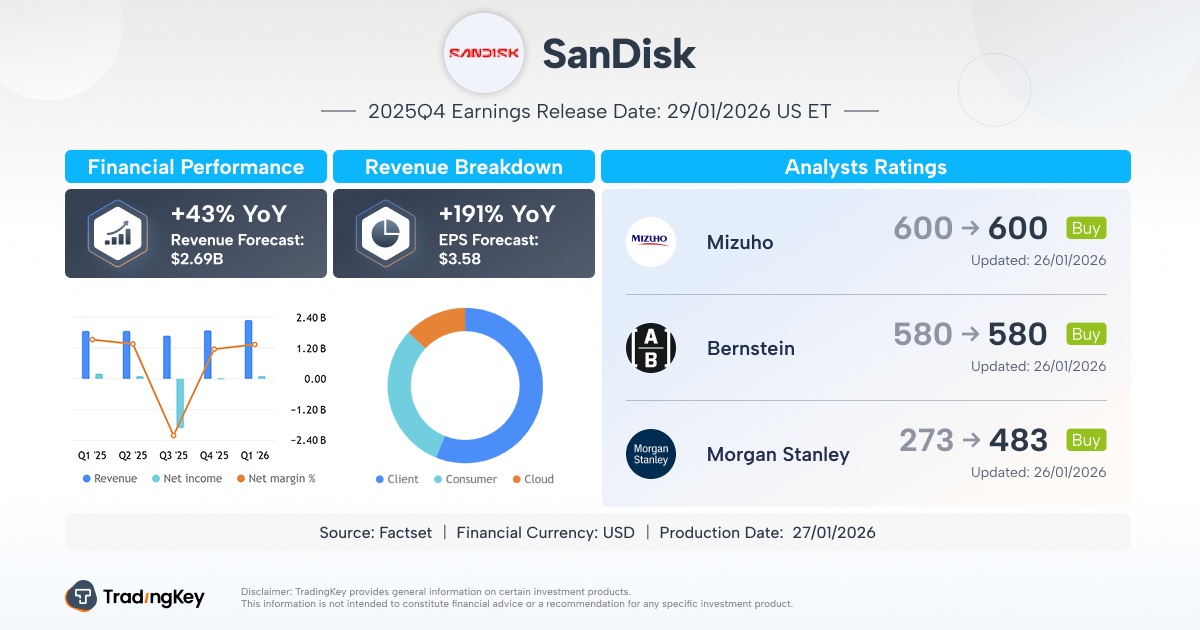The height and width of the screenshot is (630, 1200).
Task: Click the TradingKey logo icon
Action: pos(80,597)
